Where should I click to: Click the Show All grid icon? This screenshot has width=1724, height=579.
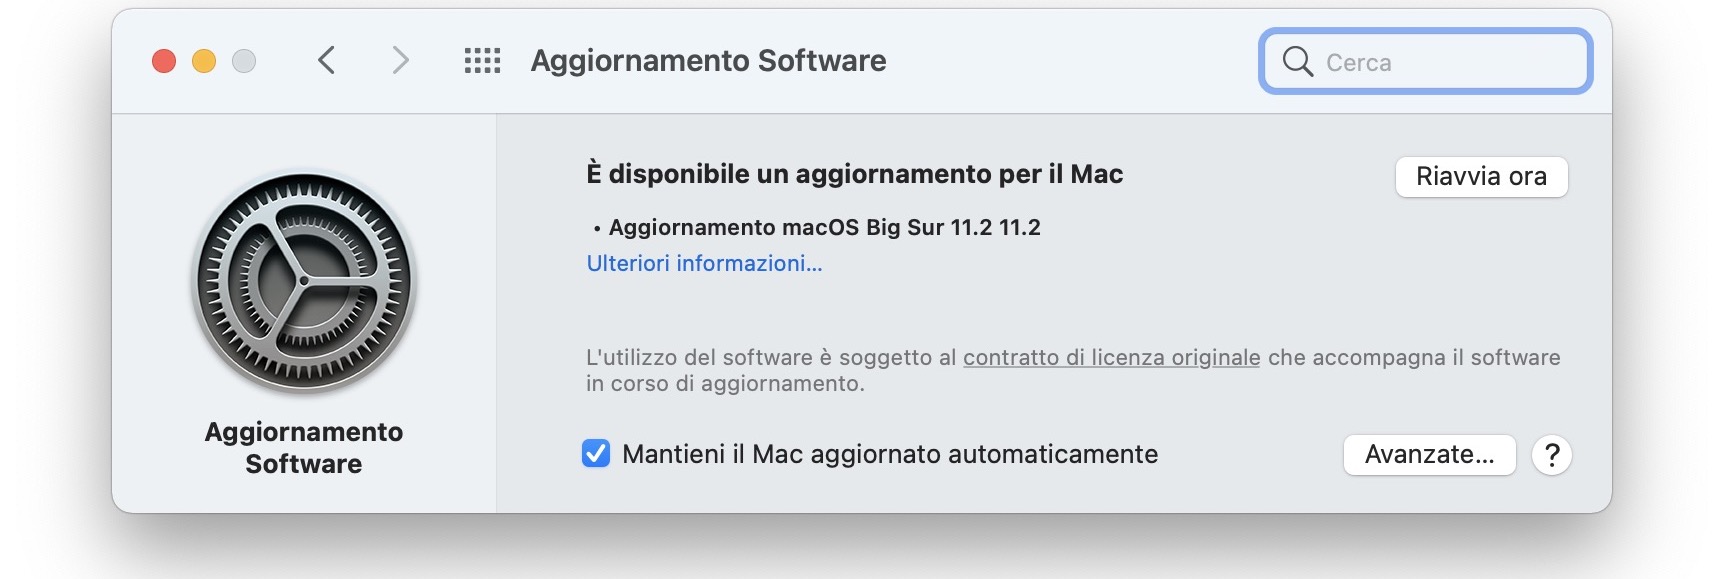[483, 61]
